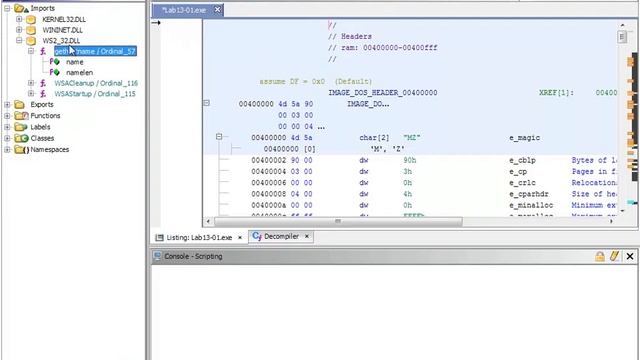
Task: Click the "MZ" string value
Action: tap(411, 138)
